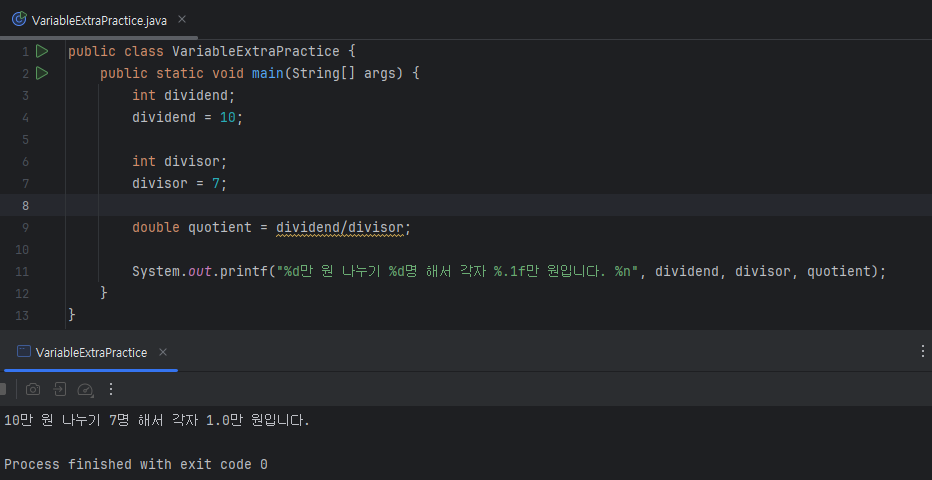Click line number 5 in the gutter
Image resolution: width=932 pixels, height=480 pixels.
pyautogui.click(x=25, y=140)
